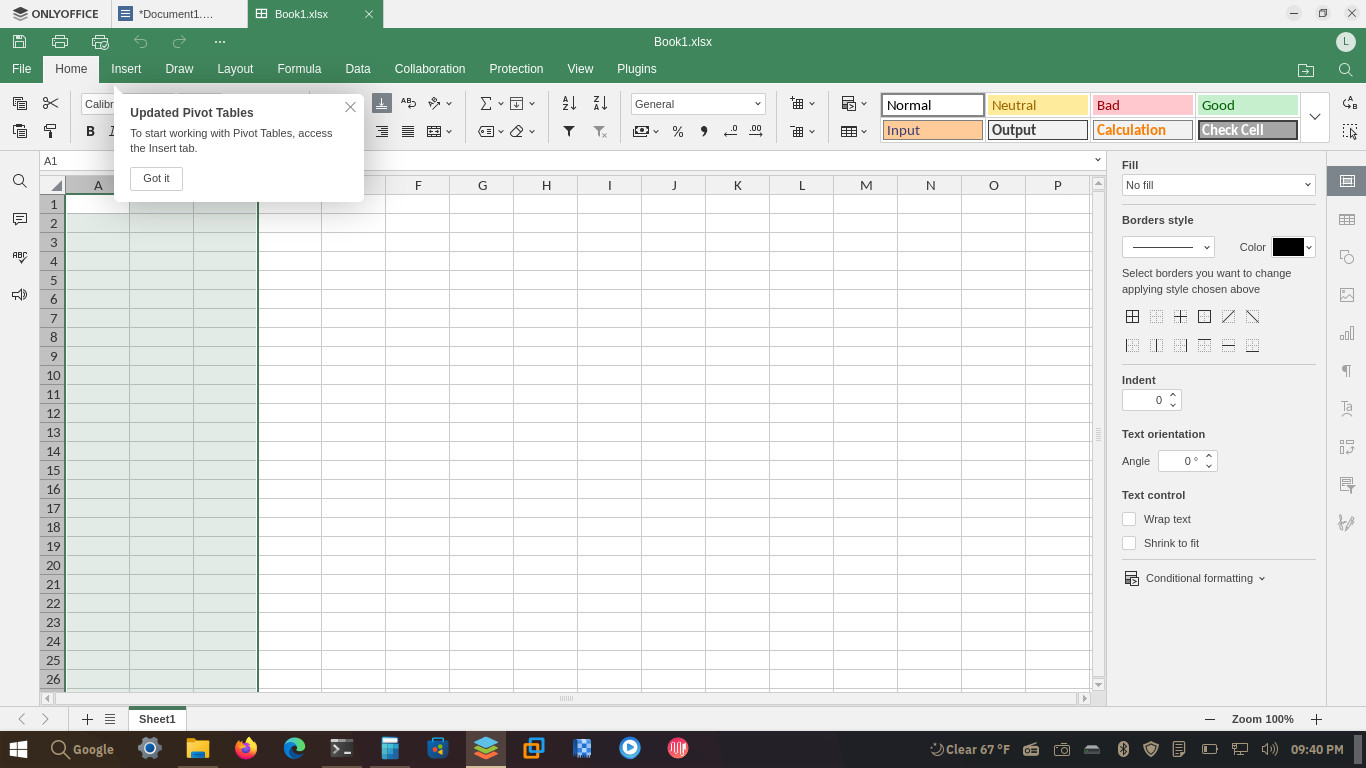Toggle bold formatting

pos(90,131)
